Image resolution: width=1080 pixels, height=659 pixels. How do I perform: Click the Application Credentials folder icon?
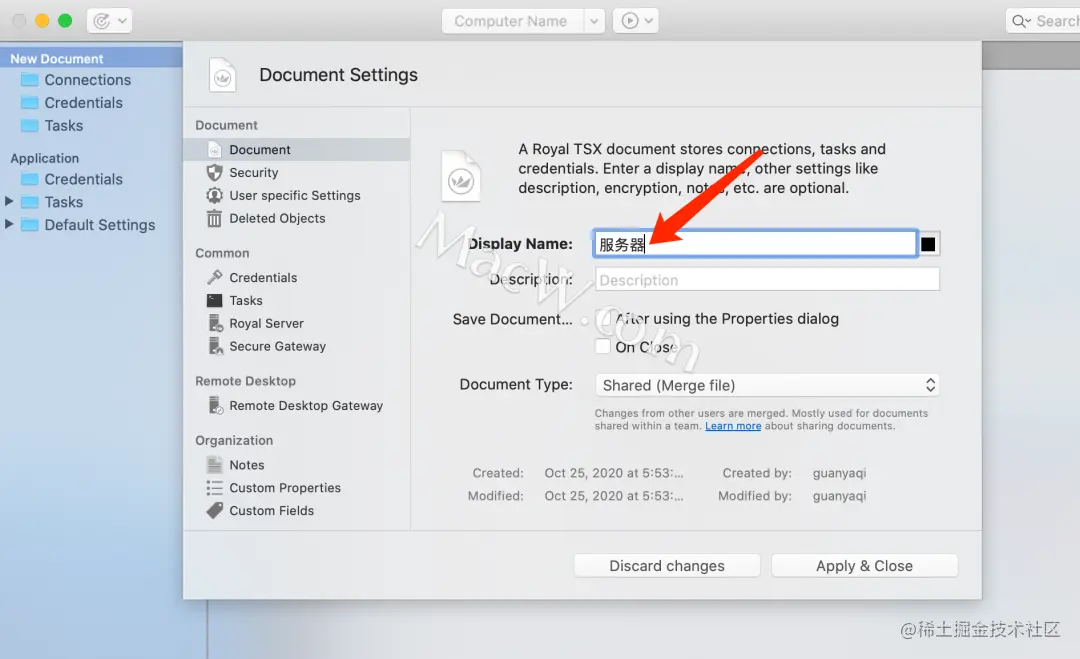(x=30, y=179)
